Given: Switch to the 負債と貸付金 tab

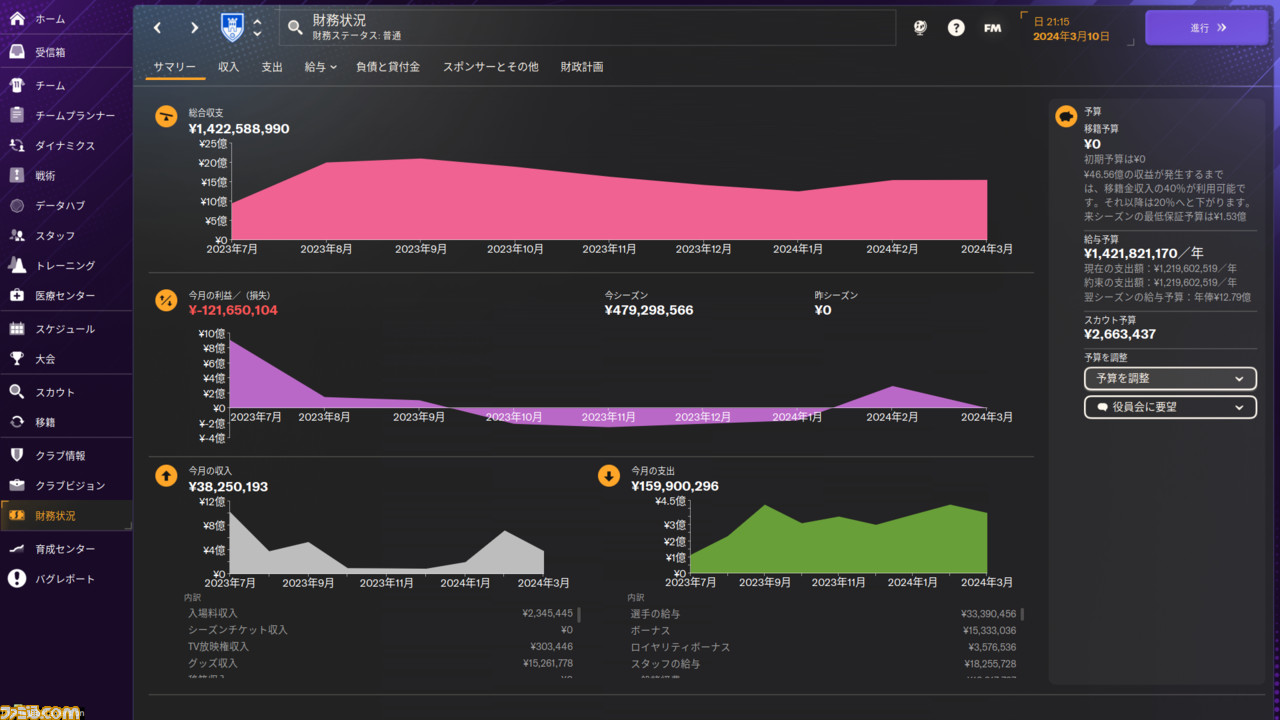Looking at the screenshot, I should (388, 67).
